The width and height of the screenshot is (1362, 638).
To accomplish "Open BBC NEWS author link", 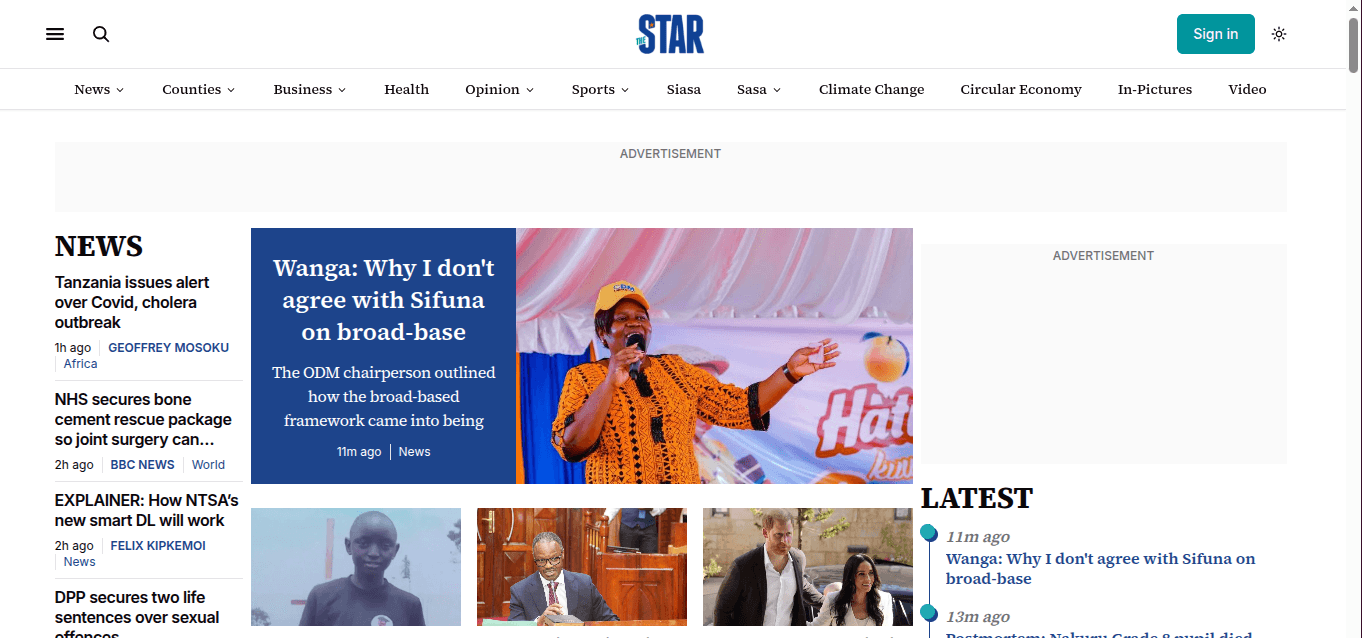I will pos(142,465).
